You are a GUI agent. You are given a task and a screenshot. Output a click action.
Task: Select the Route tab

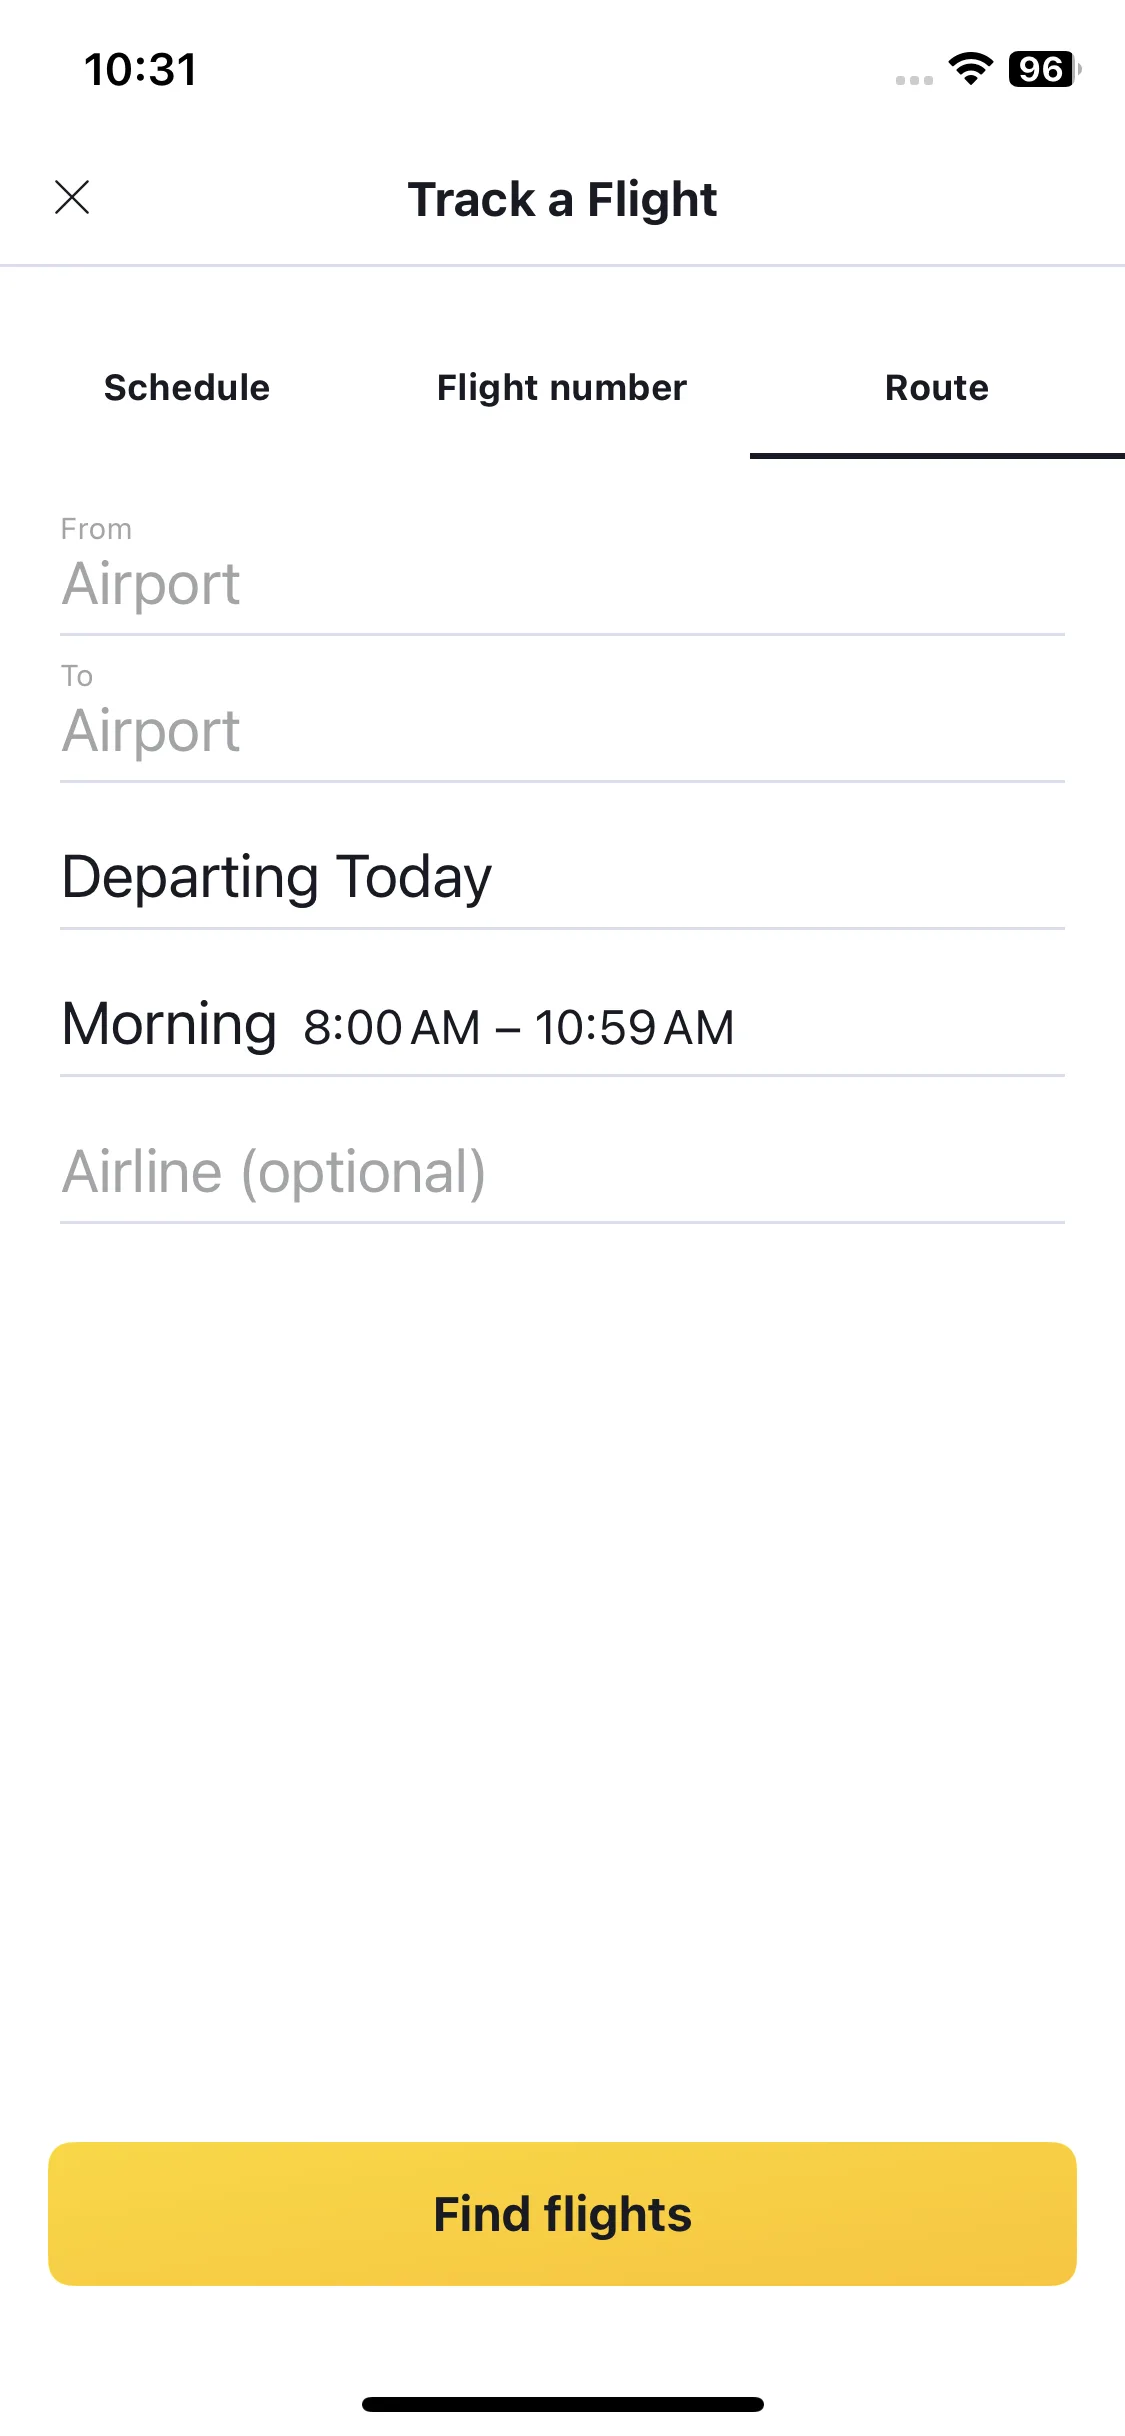(937, 388)
